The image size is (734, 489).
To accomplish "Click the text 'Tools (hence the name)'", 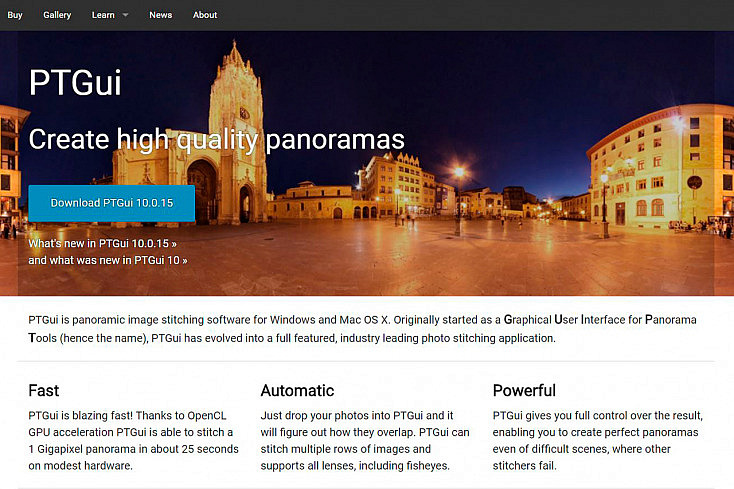I will tap(88, 338).
